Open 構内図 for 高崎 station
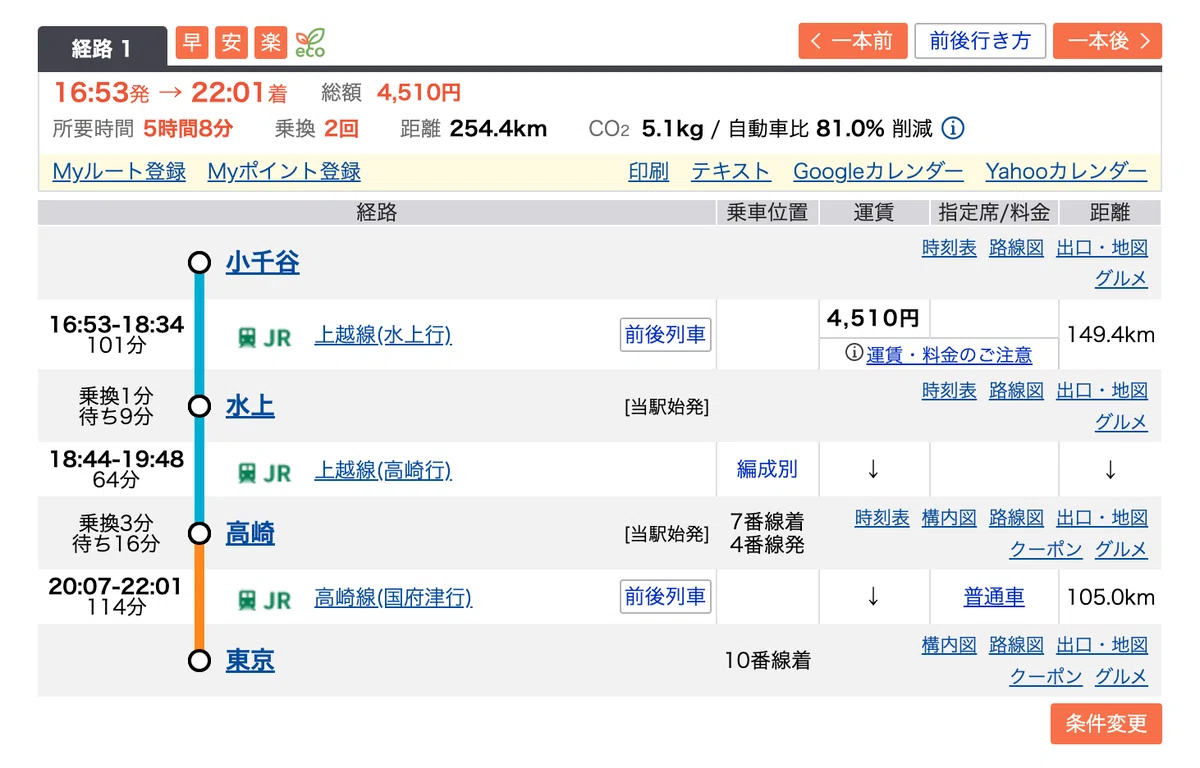The width and height of the screenshot is (1200, 768). [x=949, y=518]
